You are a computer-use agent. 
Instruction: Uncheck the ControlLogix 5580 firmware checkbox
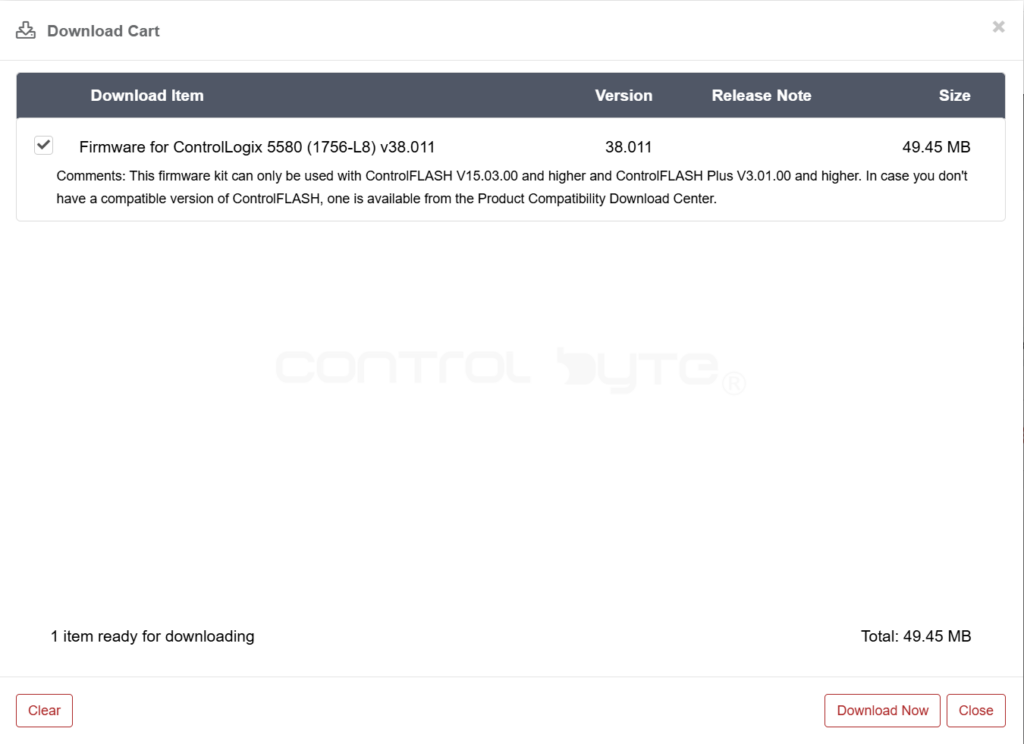[44, 145]
